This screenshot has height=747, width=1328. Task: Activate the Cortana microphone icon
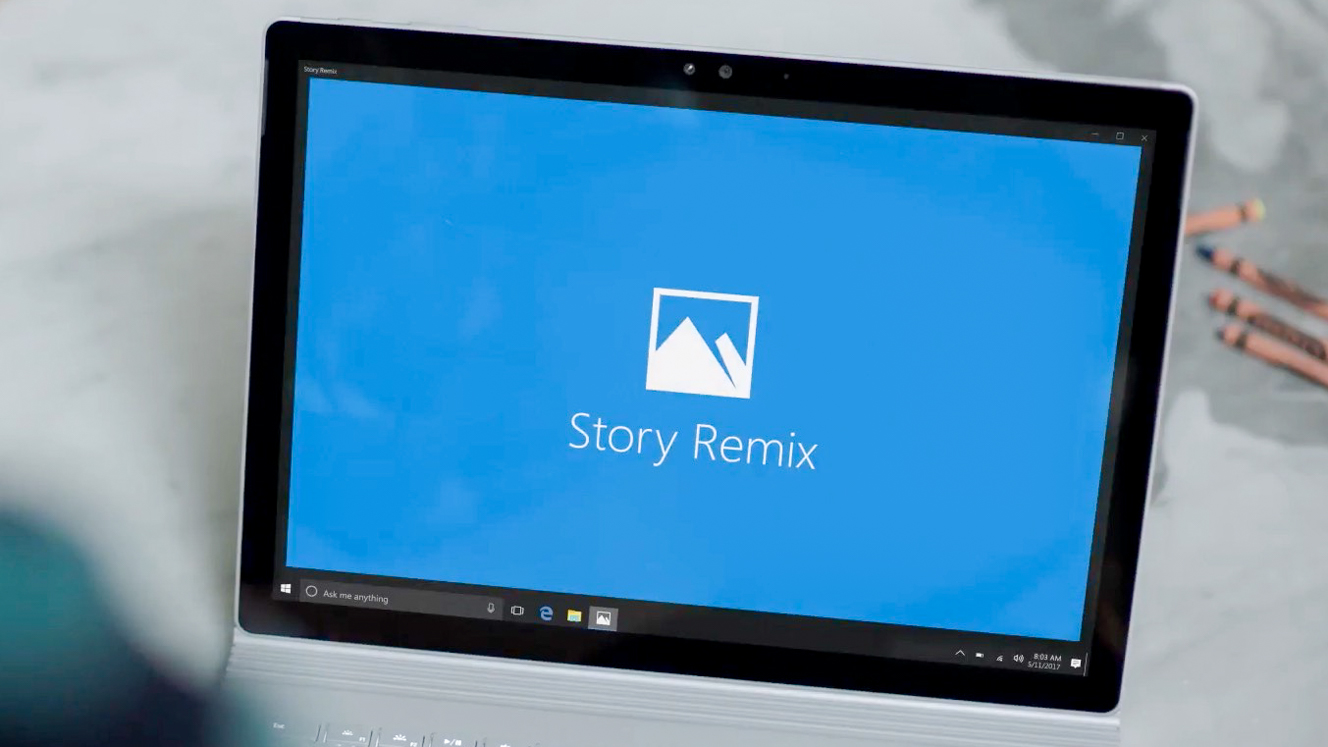pyautogui.click(x=490, y=608)
